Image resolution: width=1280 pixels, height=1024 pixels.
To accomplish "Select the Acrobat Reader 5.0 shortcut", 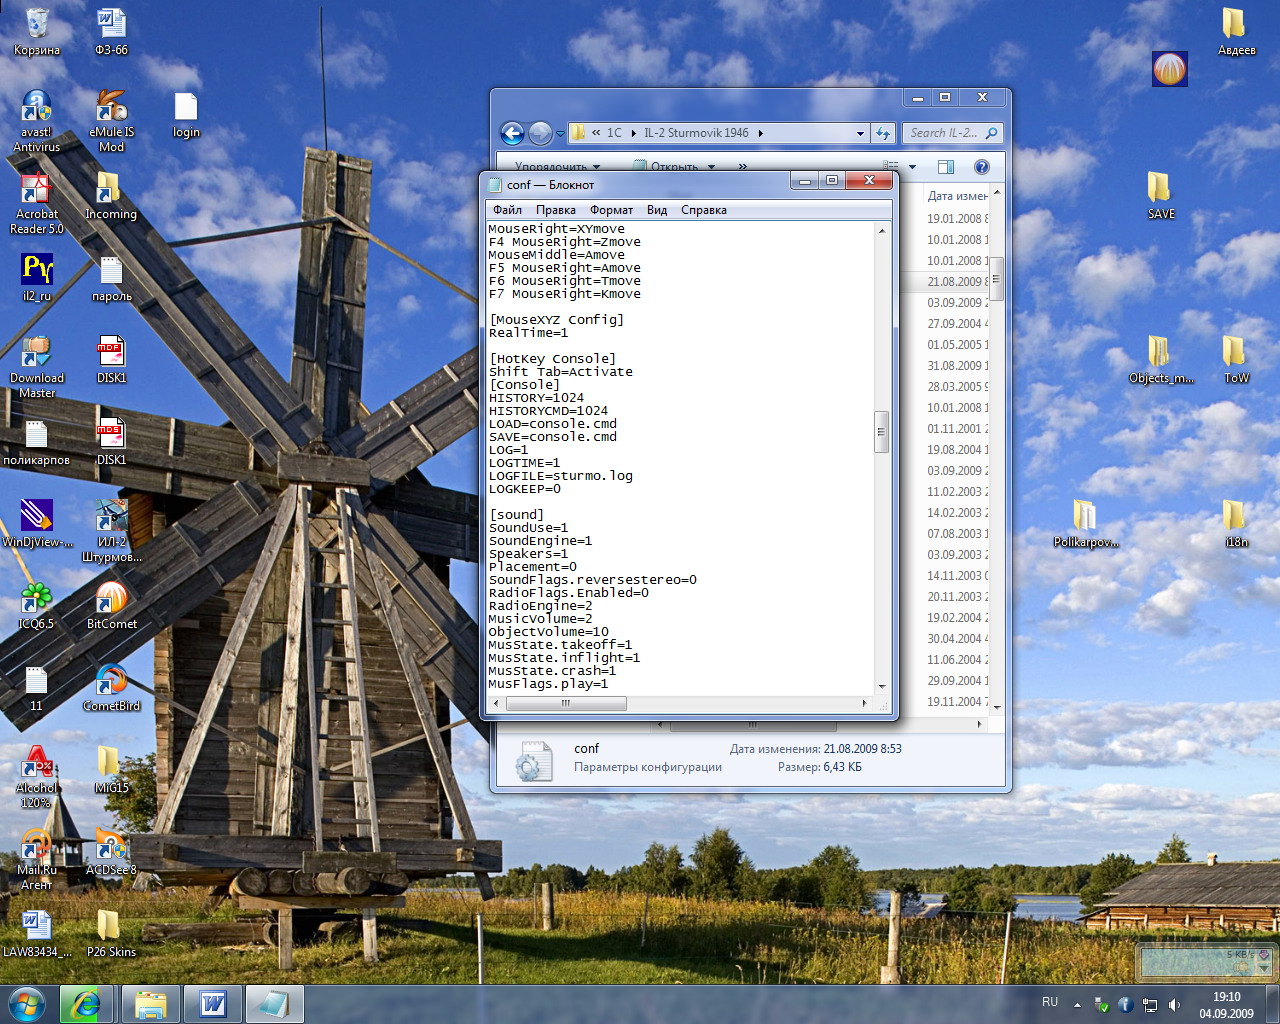I will (x=37, y=203).
